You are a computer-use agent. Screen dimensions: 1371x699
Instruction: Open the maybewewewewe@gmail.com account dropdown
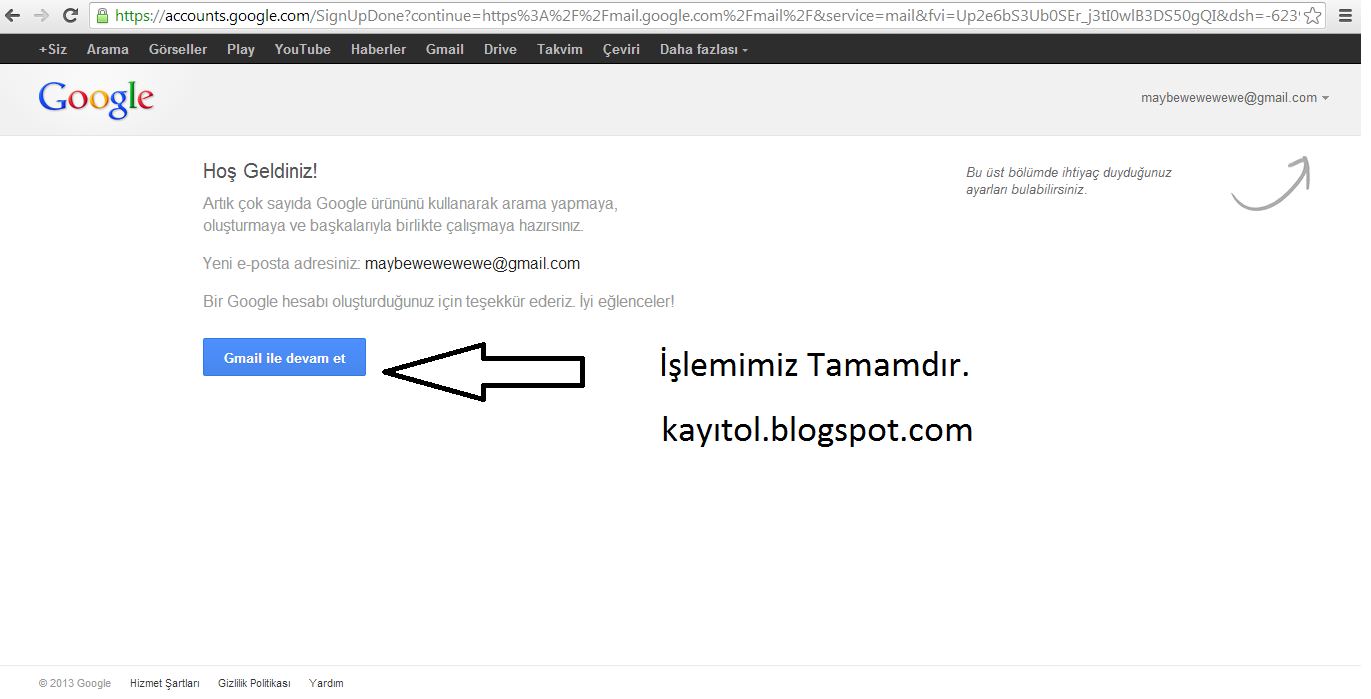[x=1227, y=97]
